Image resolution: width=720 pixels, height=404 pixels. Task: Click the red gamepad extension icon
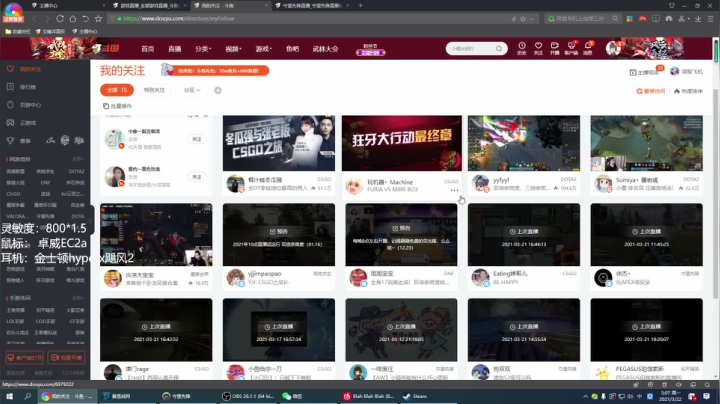point(642,19)
